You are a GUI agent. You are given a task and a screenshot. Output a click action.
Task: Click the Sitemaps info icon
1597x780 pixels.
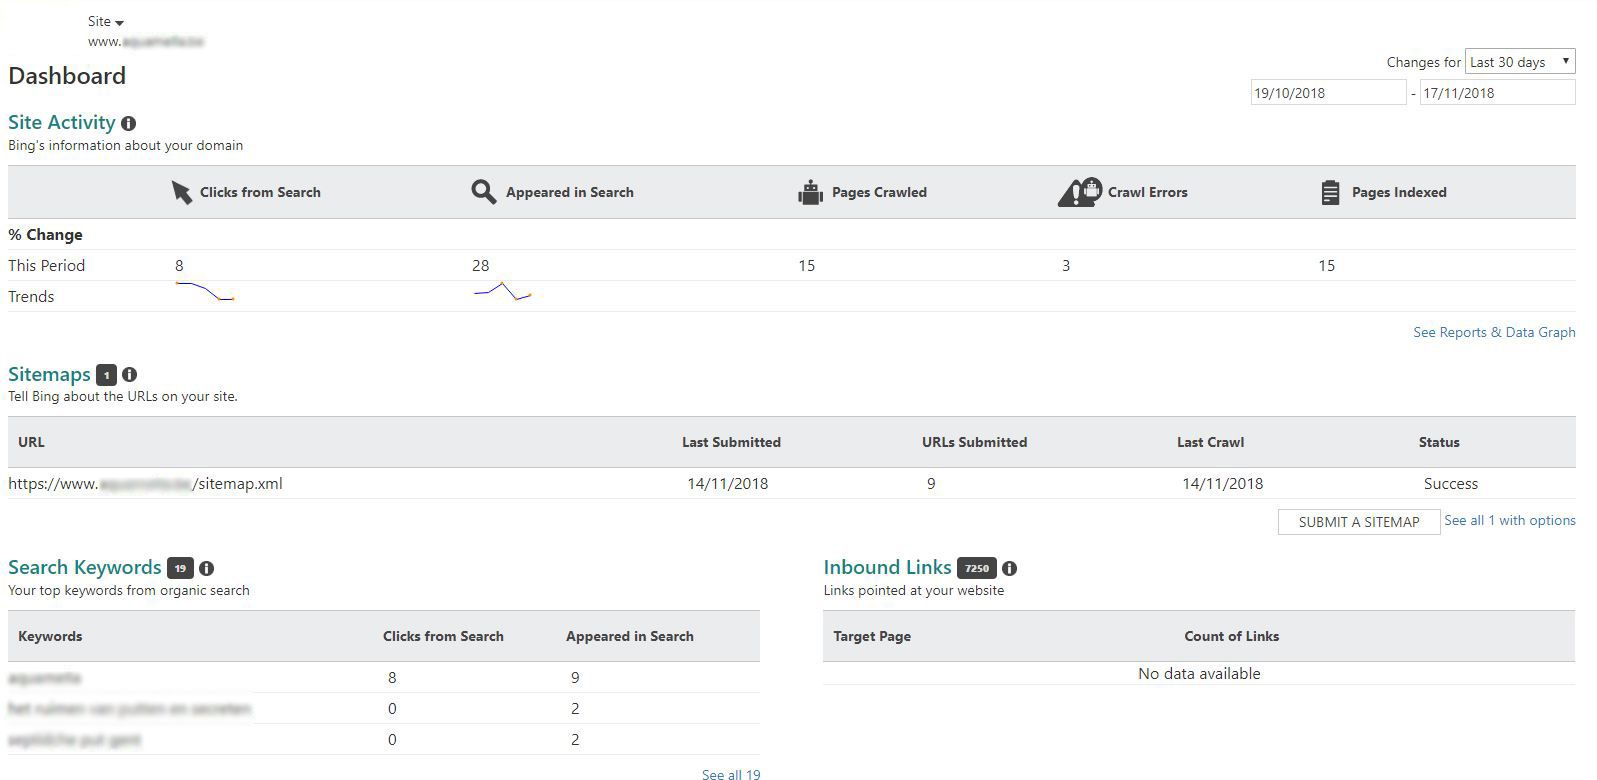129,375
